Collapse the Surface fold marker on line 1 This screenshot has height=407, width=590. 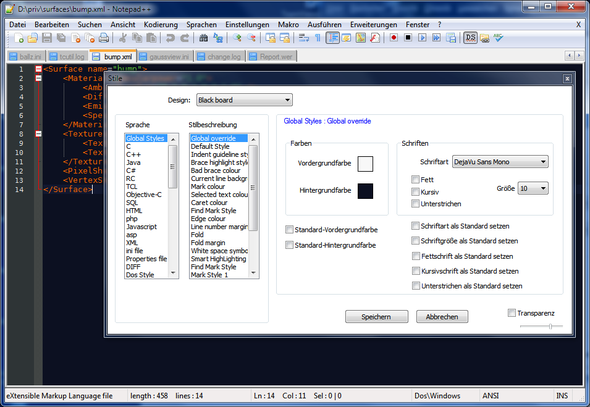38,69
